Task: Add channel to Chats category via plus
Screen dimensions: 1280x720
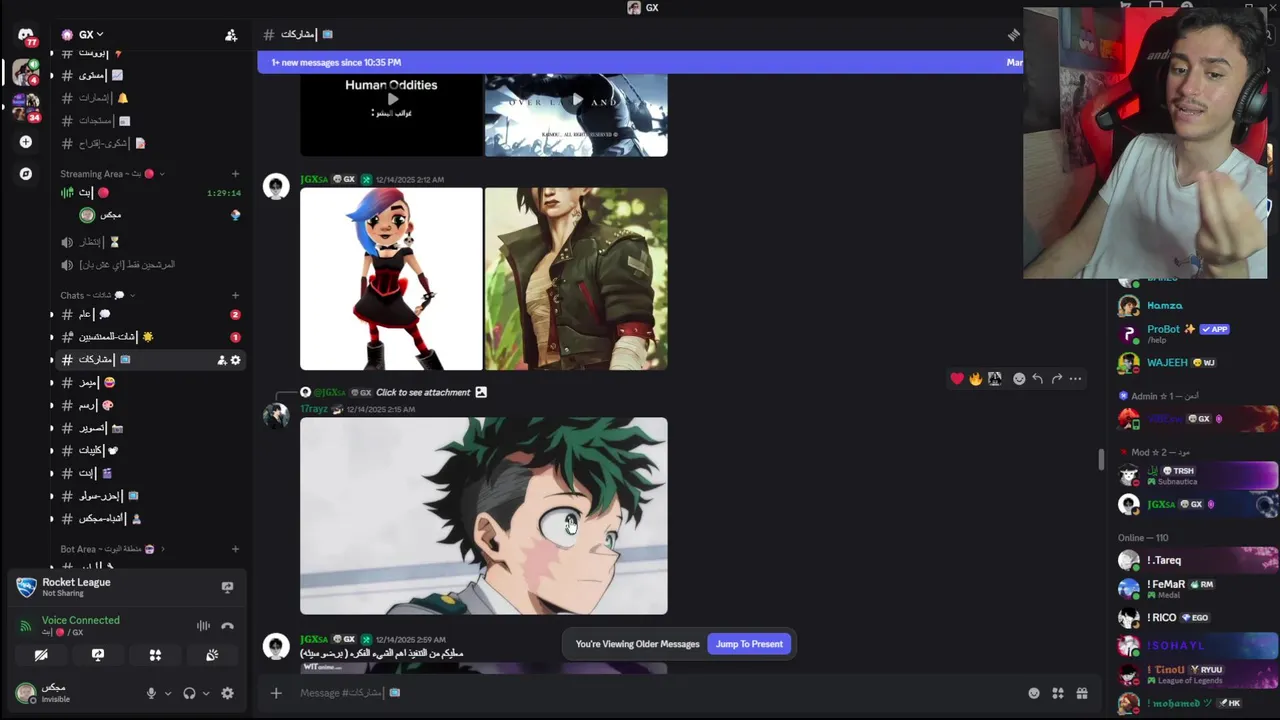Action: click(x=235, y=295)
